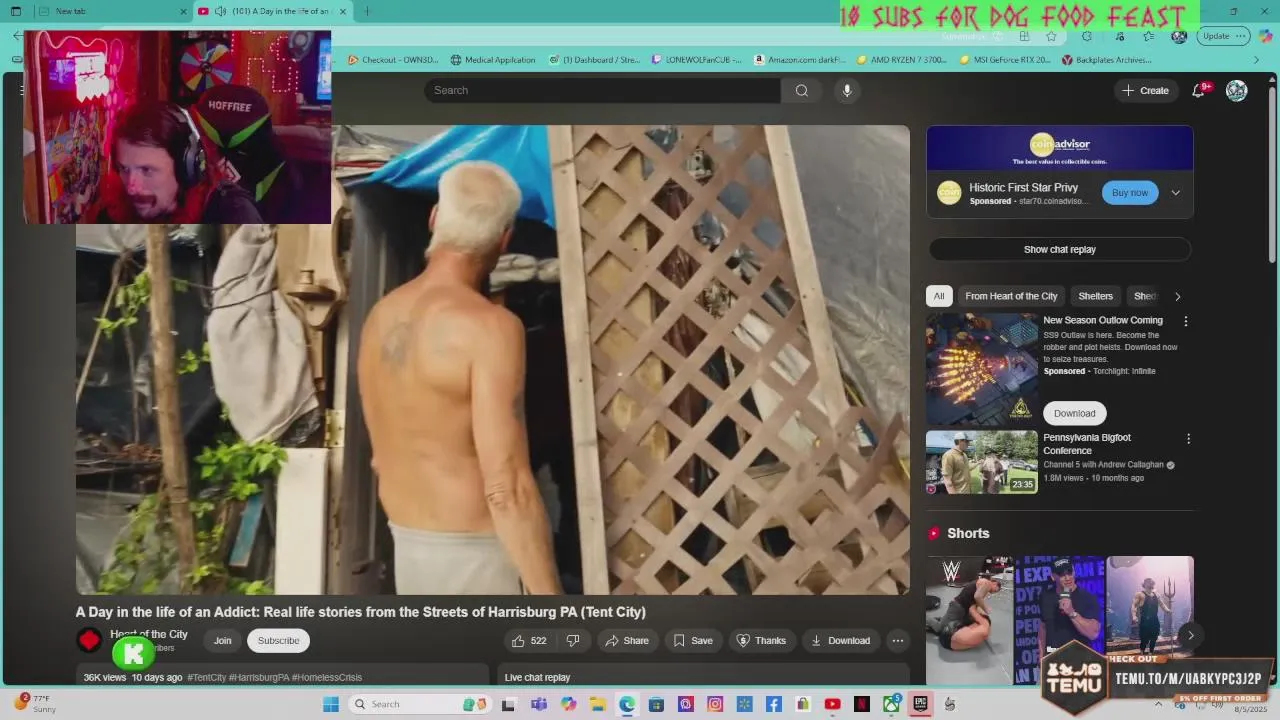Open weather widget showing 77°F Sunny
The height and width of the screenshot is (720, 1280).
point(36,704)
